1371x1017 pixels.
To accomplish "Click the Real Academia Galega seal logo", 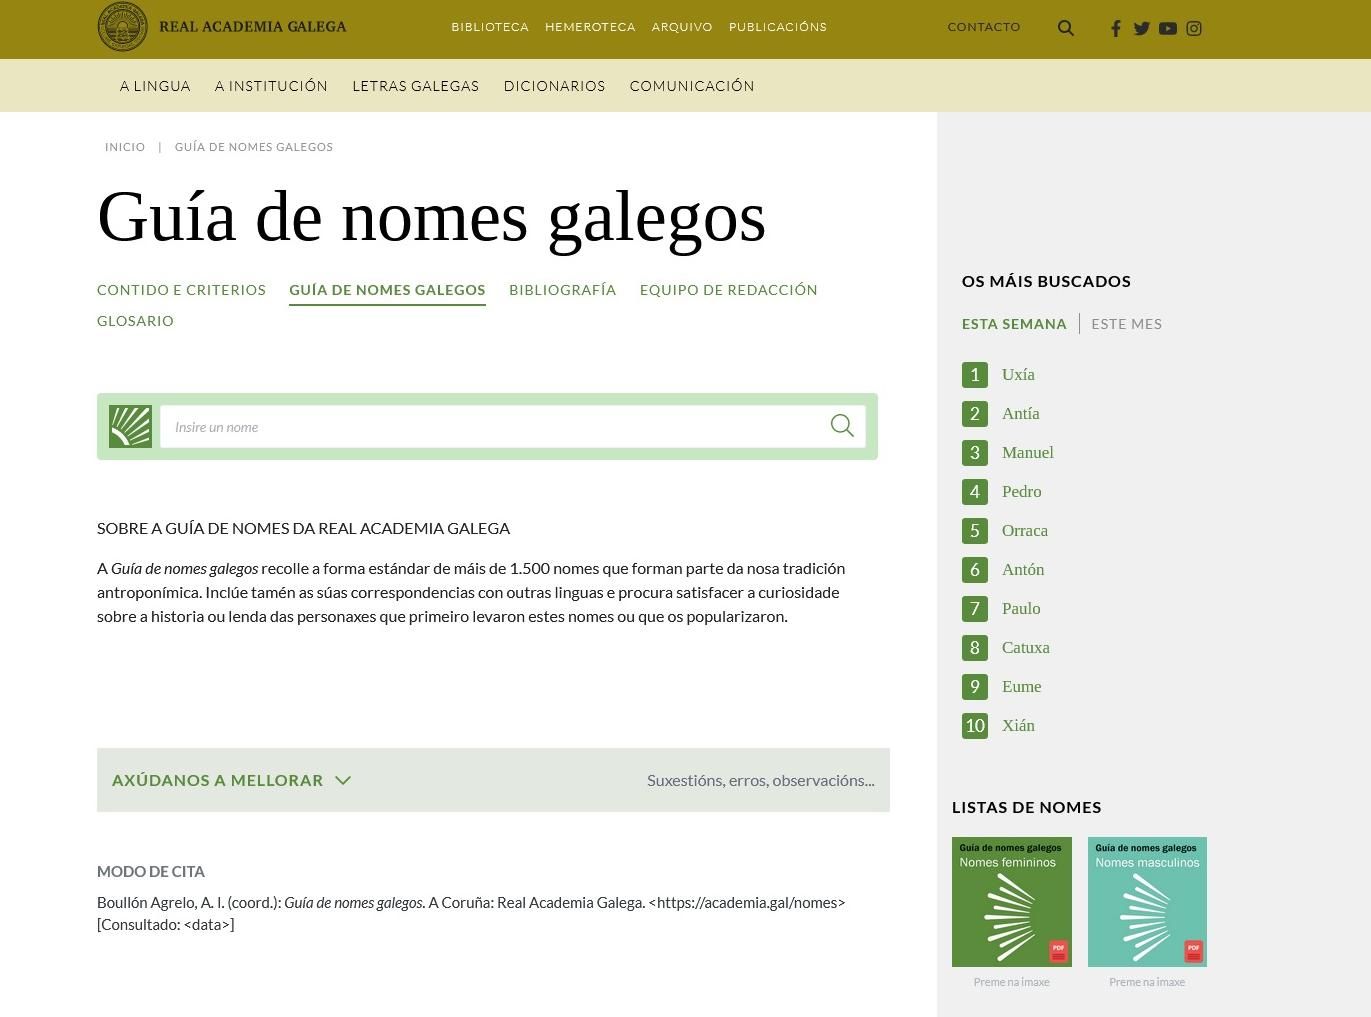I will [122, 26].
